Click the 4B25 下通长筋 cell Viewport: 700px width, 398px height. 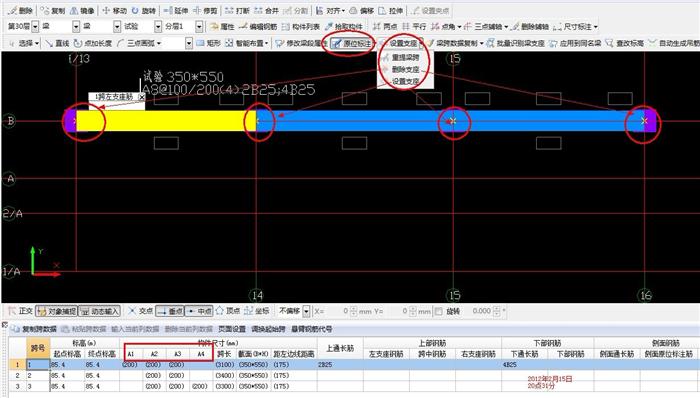525,365
